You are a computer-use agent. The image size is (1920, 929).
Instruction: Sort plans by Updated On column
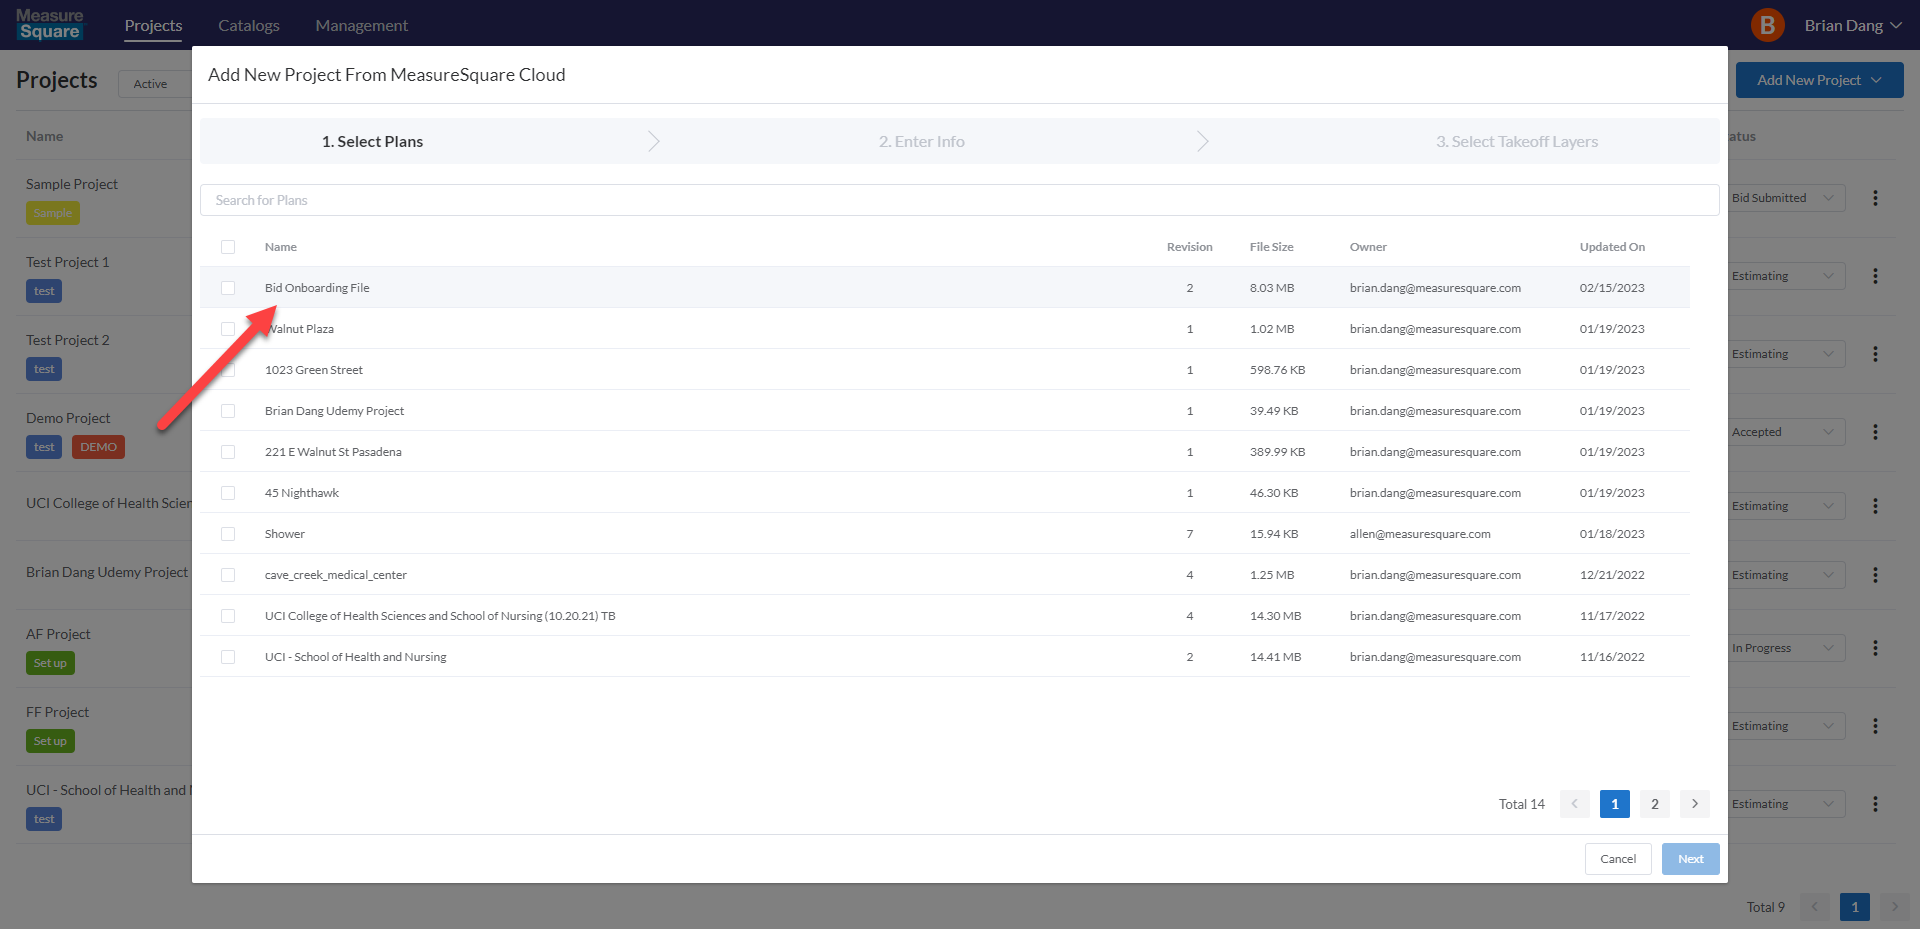coord(1612,247)
